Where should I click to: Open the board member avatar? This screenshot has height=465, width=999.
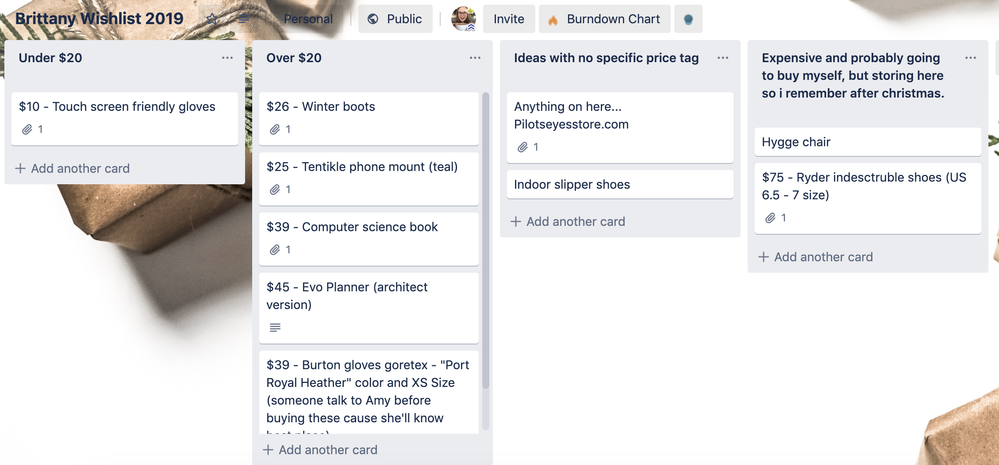pos(464,19)
